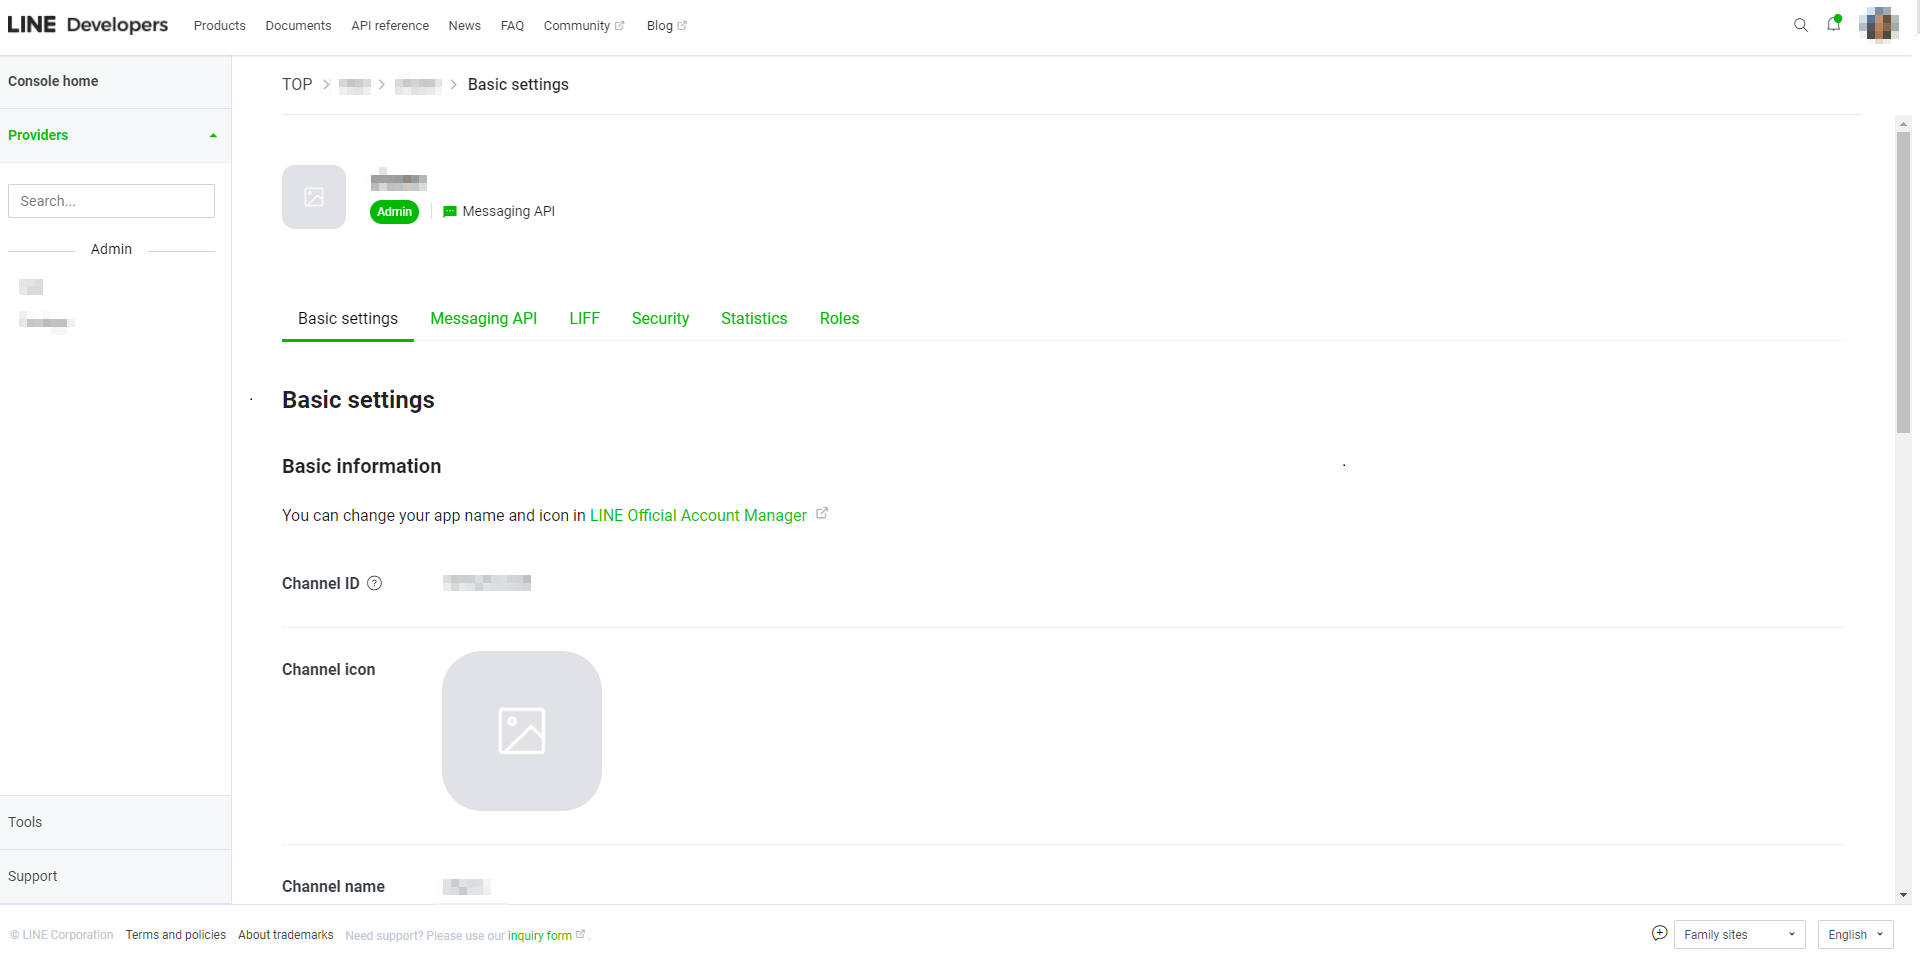
Task: Open the feedback speech-bubble icon near Family sites
Action: 1660,932
